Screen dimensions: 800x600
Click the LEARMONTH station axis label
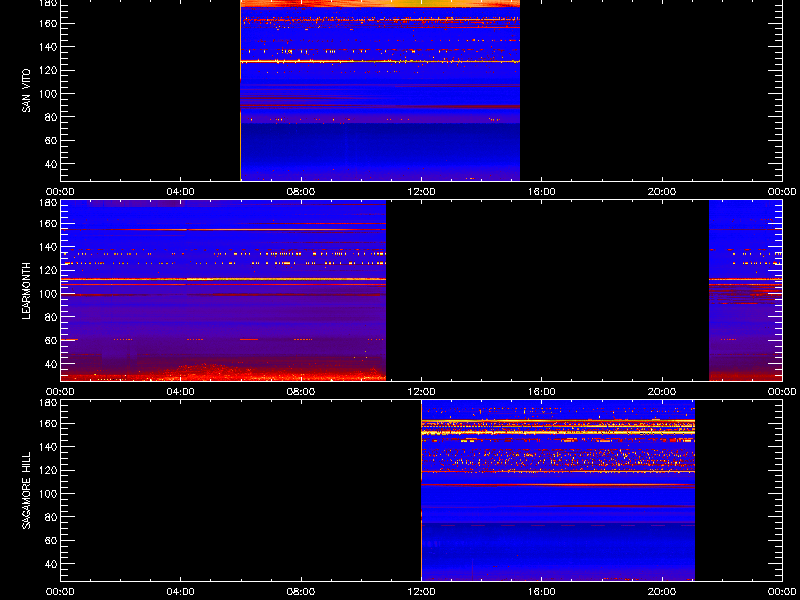coord(27,291)
